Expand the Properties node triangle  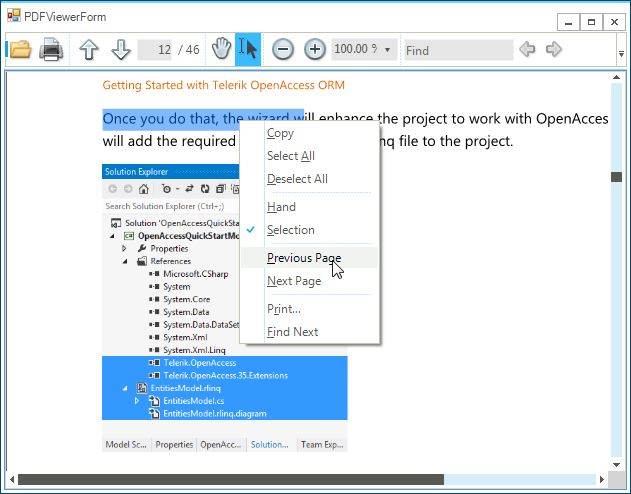pos(124,249)
